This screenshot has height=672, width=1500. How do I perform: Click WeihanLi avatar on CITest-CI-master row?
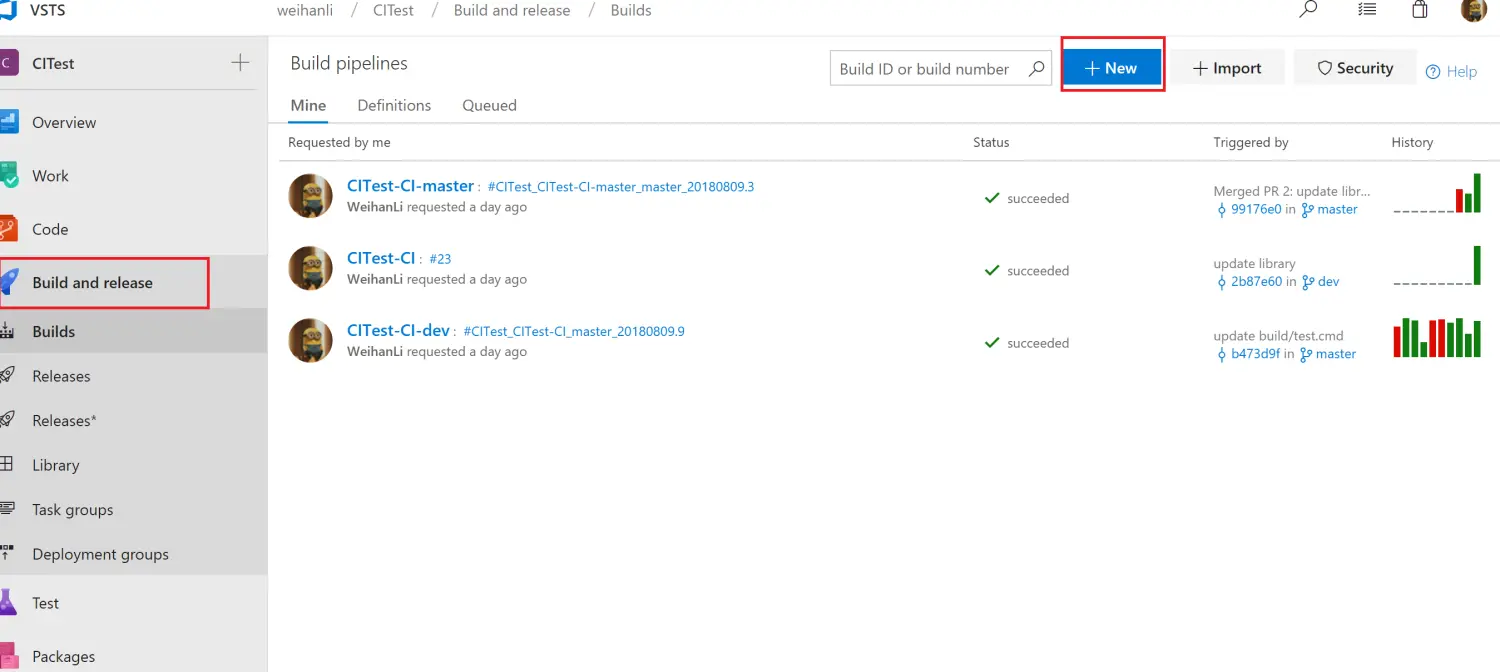pyautogui.click(x=310, y=195)
